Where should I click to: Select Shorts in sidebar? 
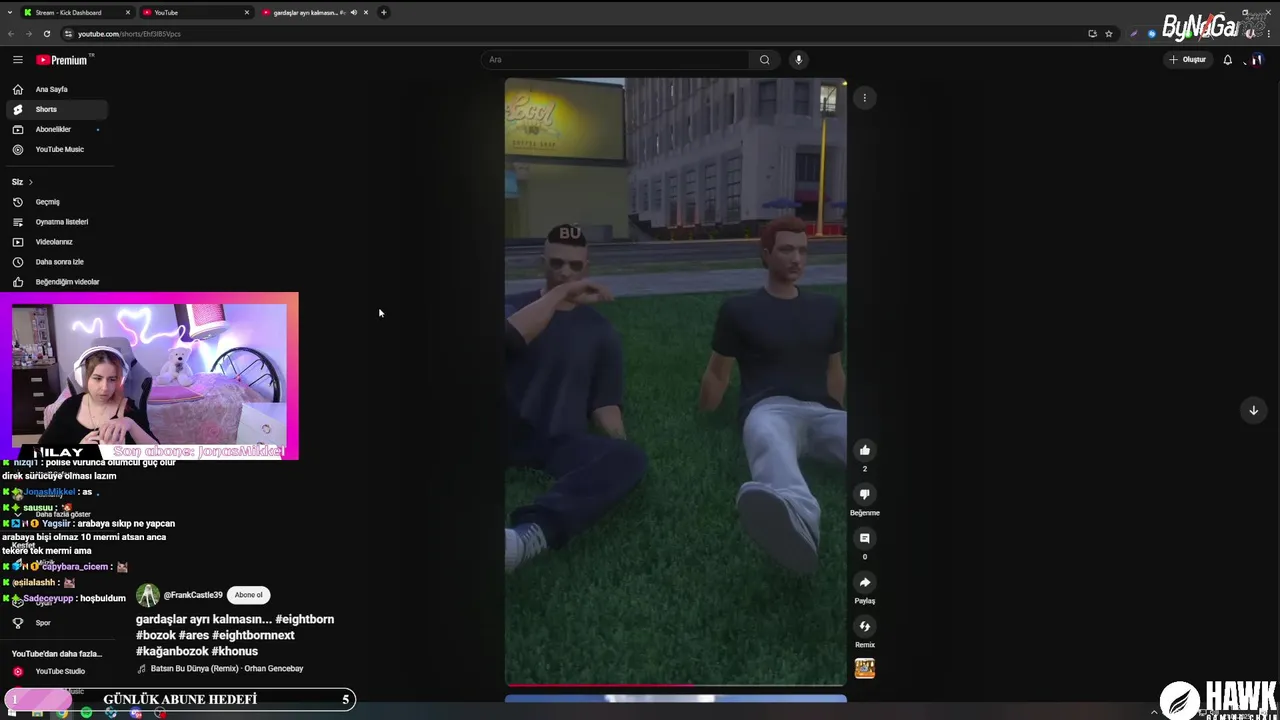[x=57, y=110]
